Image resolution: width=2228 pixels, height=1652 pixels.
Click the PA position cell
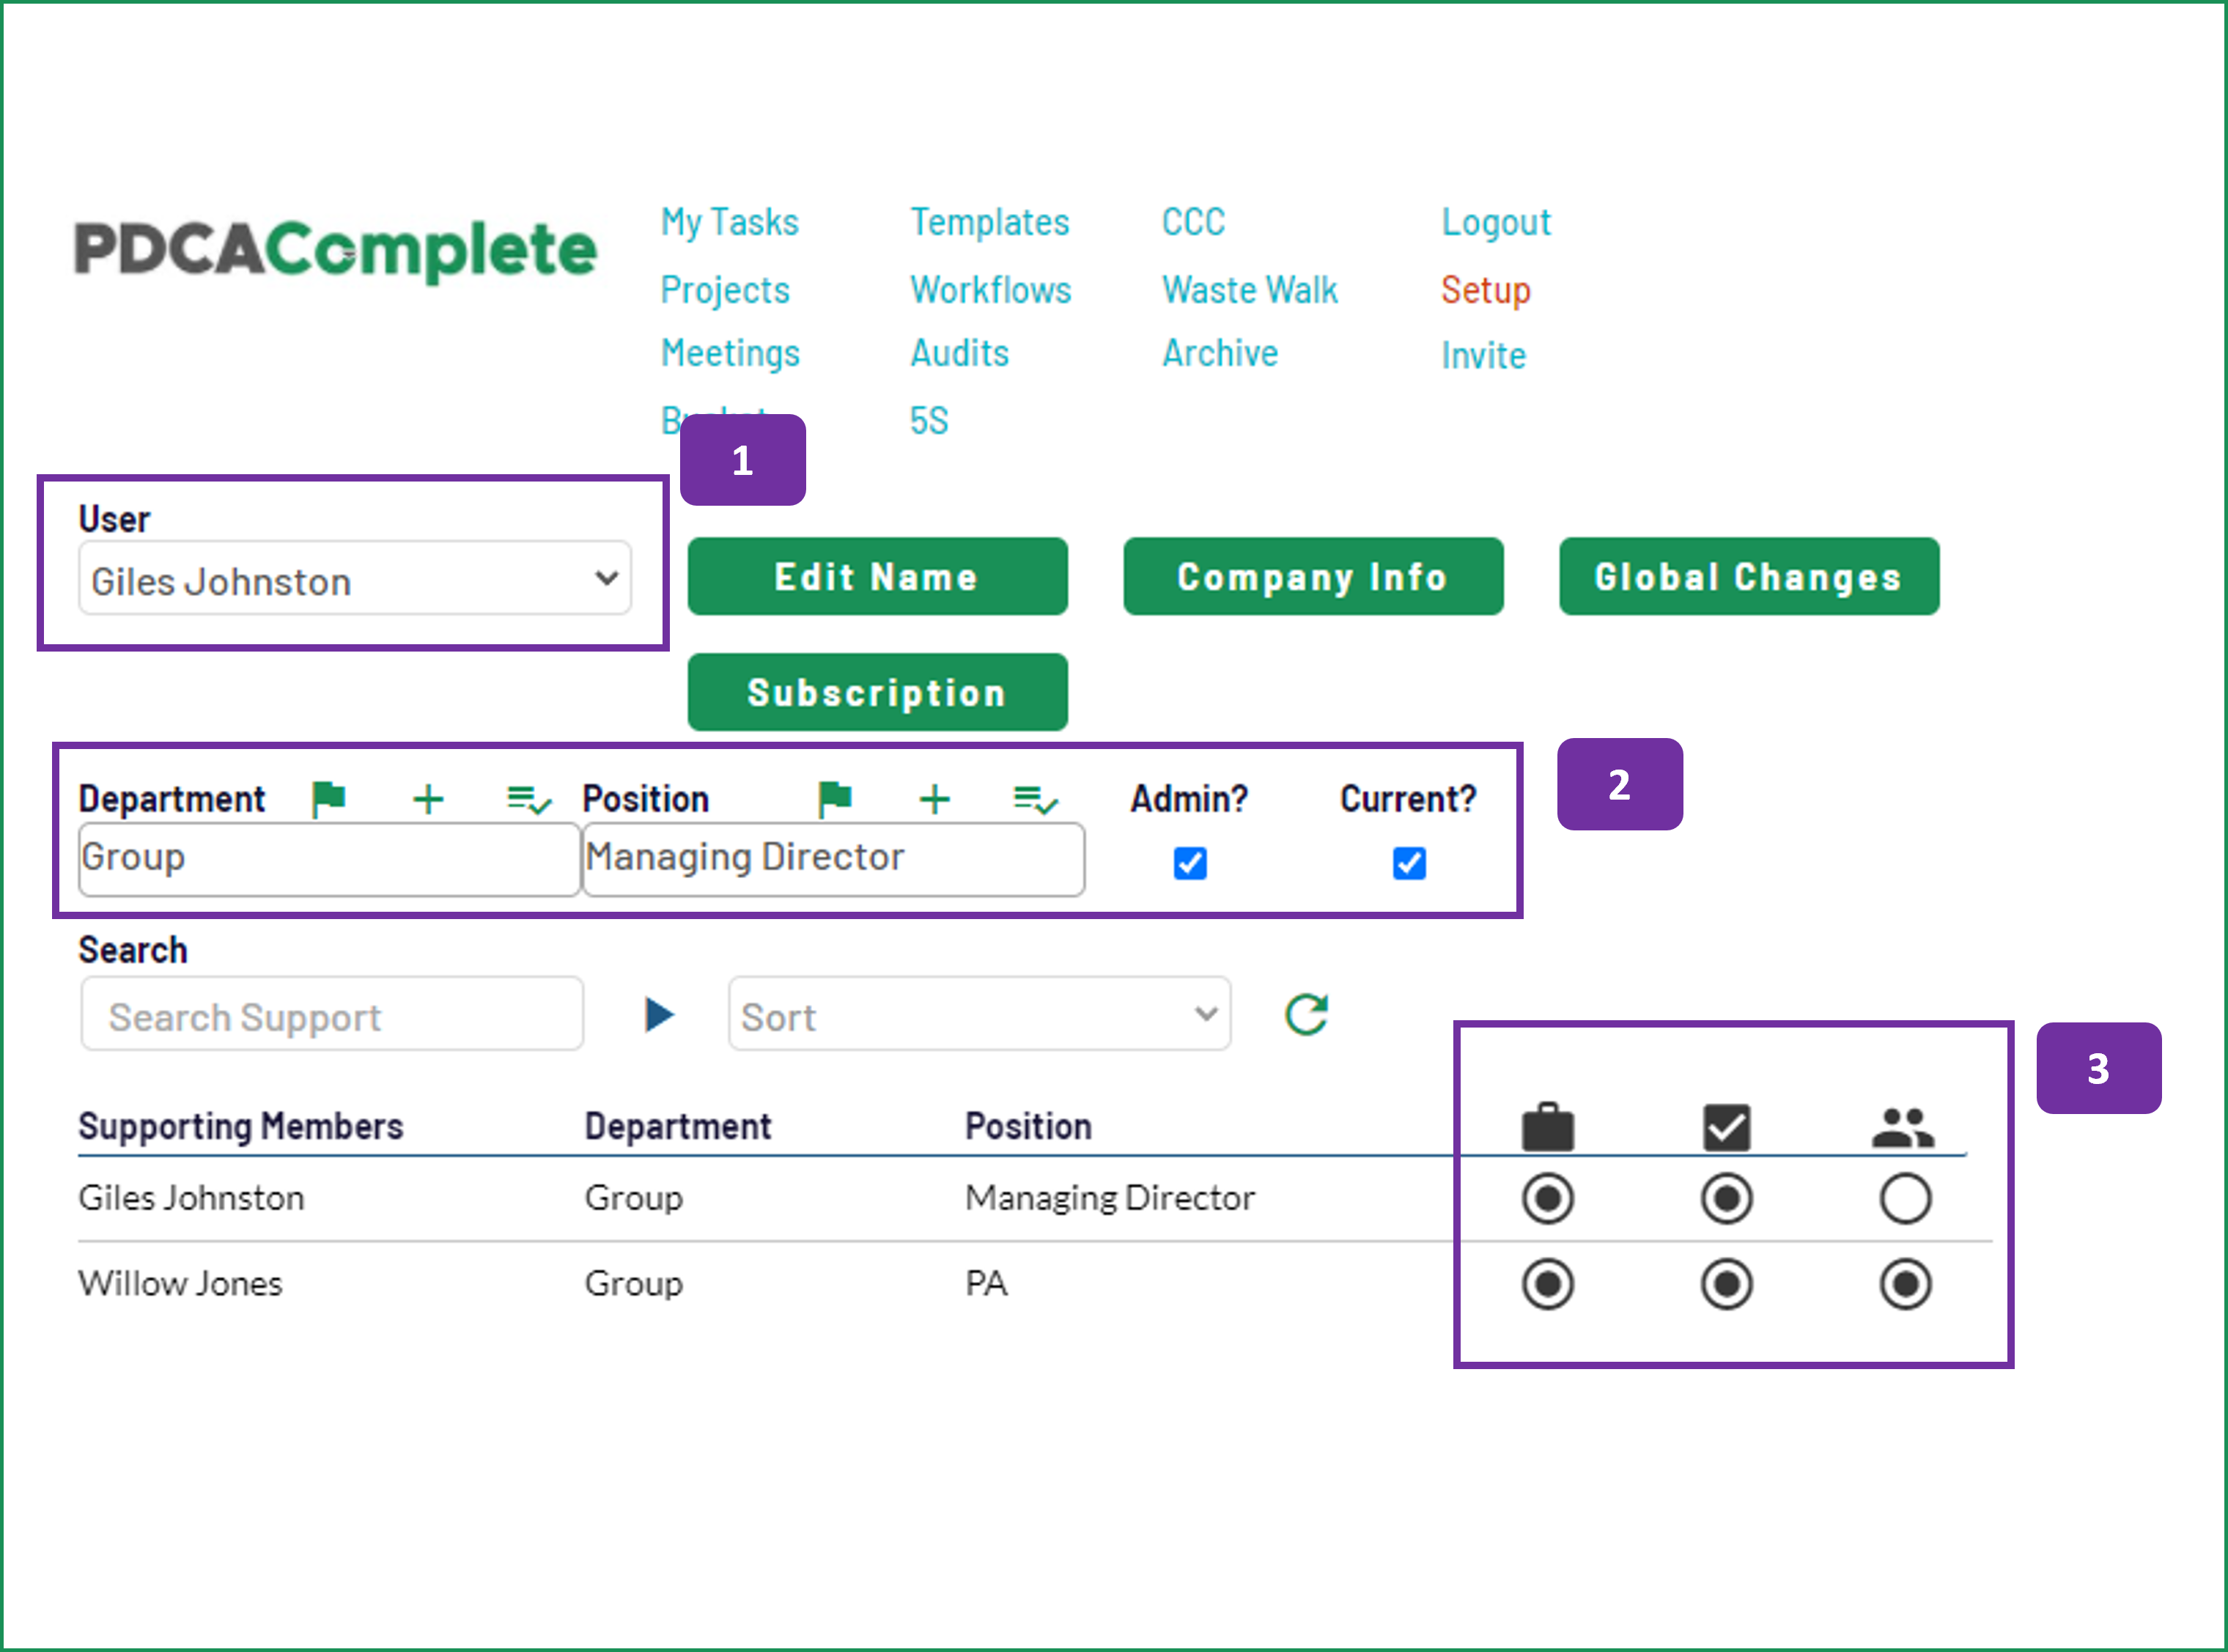point(986,1284)
